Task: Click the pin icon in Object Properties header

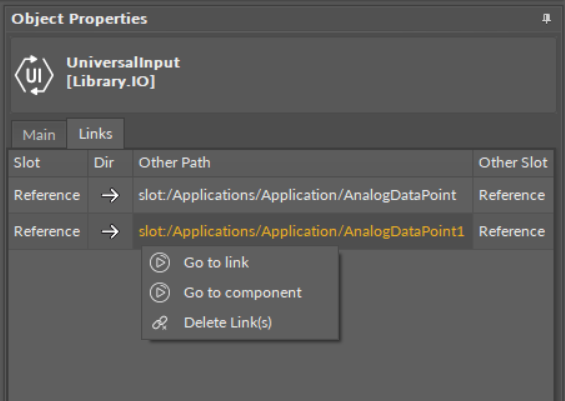Action: [x=546, y=19]
